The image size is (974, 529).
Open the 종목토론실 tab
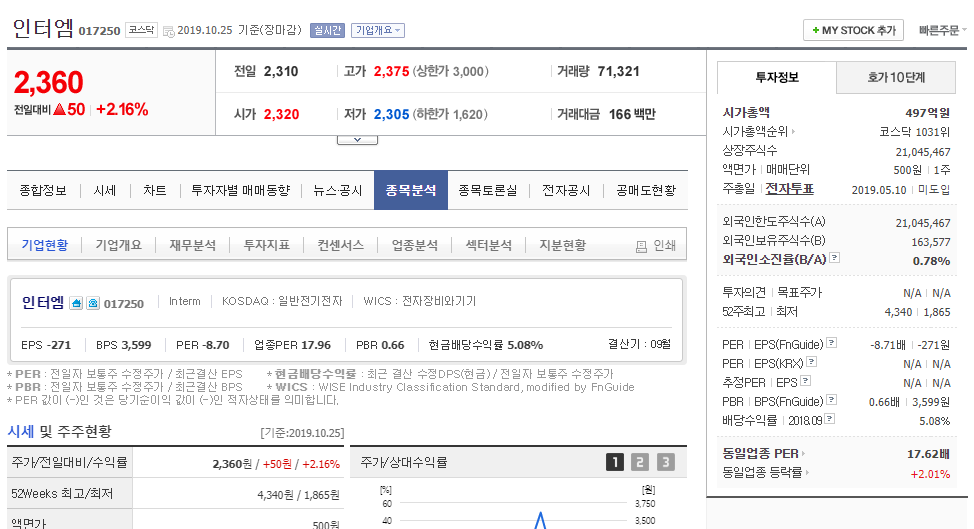tap(488, 191)
